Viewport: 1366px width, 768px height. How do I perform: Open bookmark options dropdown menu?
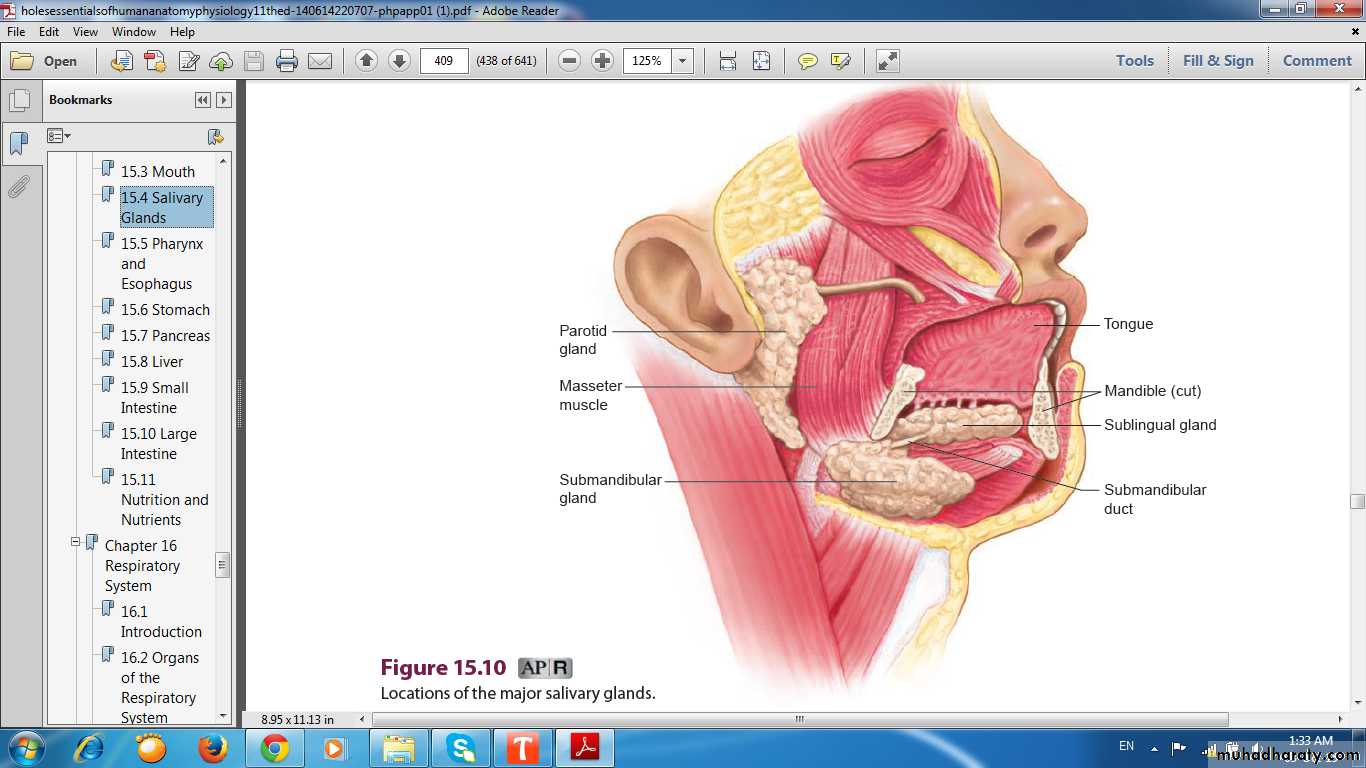[x=59, y=136]
